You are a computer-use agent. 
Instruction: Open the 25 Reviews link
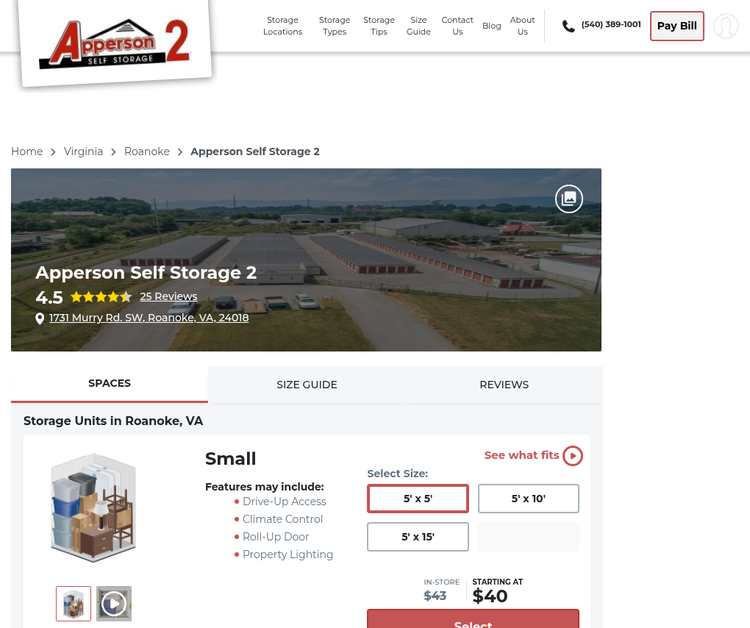pos(168,297)
